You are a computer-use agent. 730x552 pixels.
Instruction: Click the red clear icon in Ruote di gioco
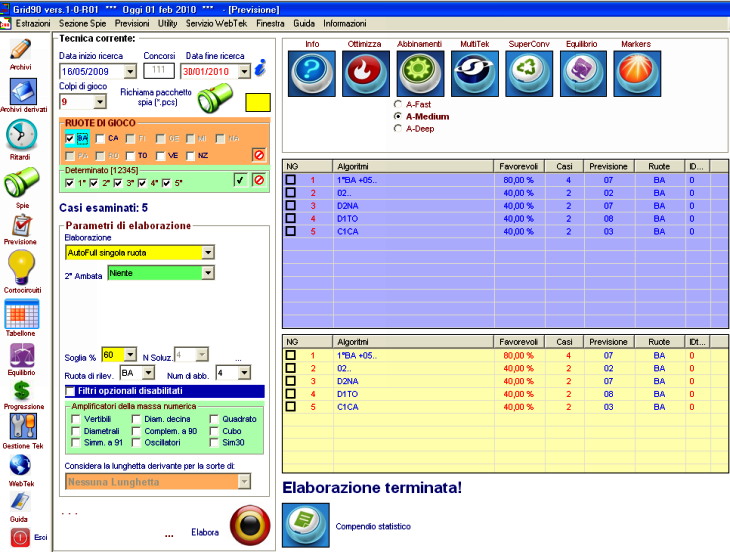pyautogui.click(x=259, y=155)
